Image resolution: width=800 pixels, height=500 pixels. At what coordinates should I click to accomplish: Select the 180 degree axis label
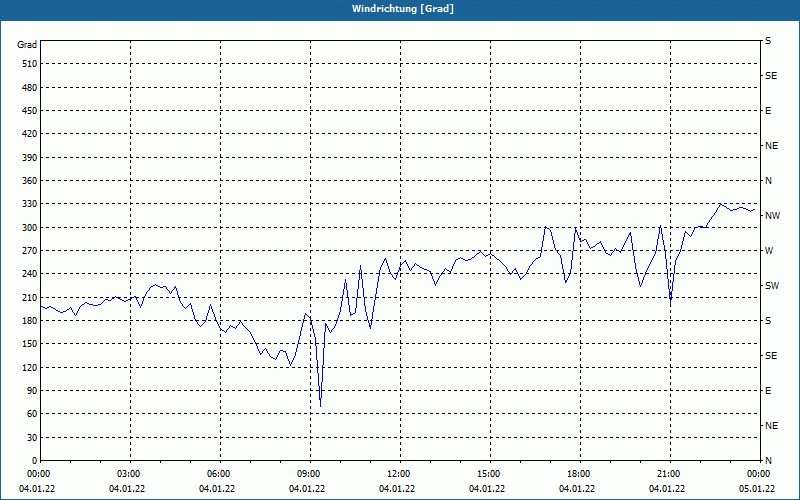click(30, 321)
